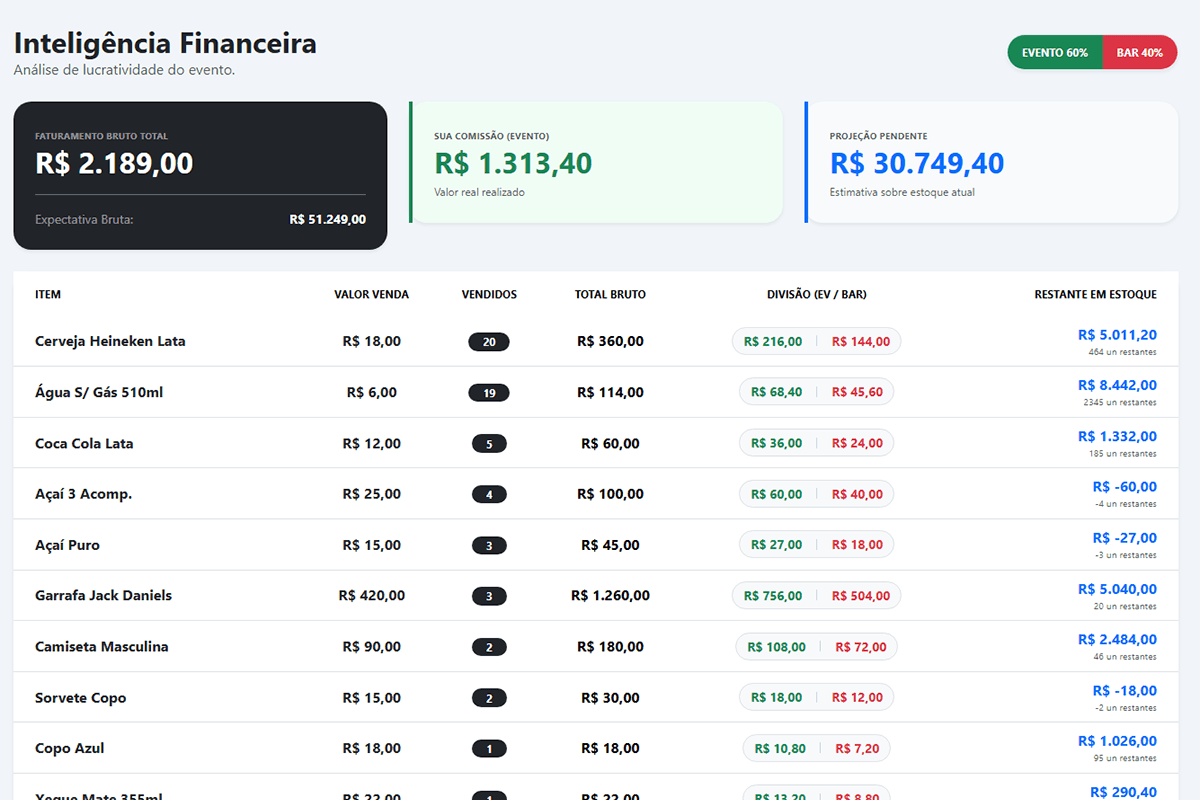Click the R$ 8.442,00 remaining stock value
1200x800 pixels.
click(x=1117, y=385)
